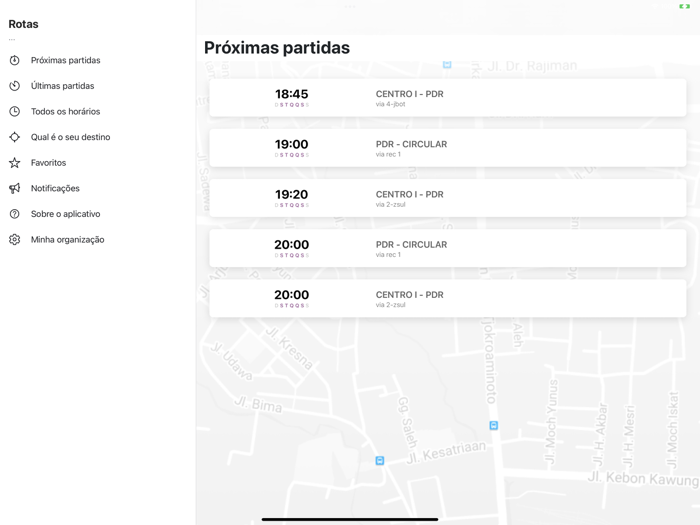Click the question mark icon beside Sobre o aplicativo
Screen dimensions: 700x525
coord(15,214)
